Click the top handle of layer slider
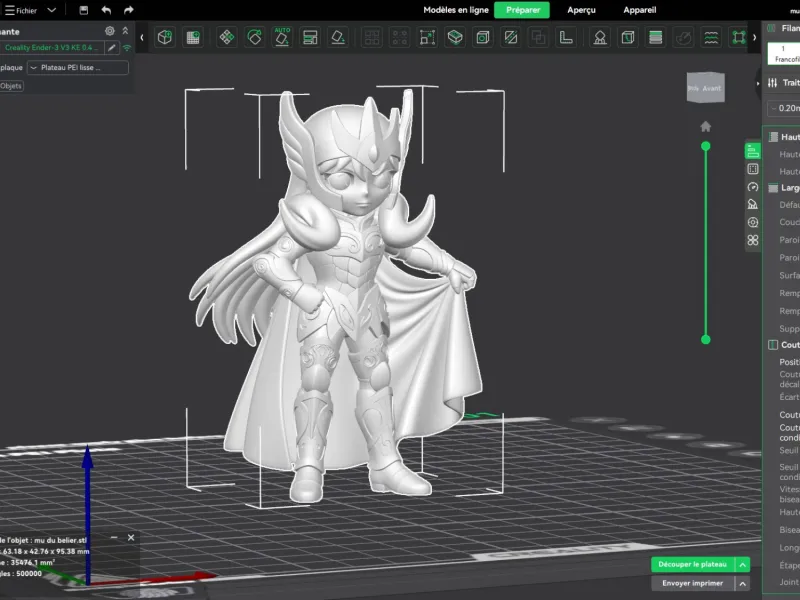Viewport: 800px width, 600px height. coord(706,146)
